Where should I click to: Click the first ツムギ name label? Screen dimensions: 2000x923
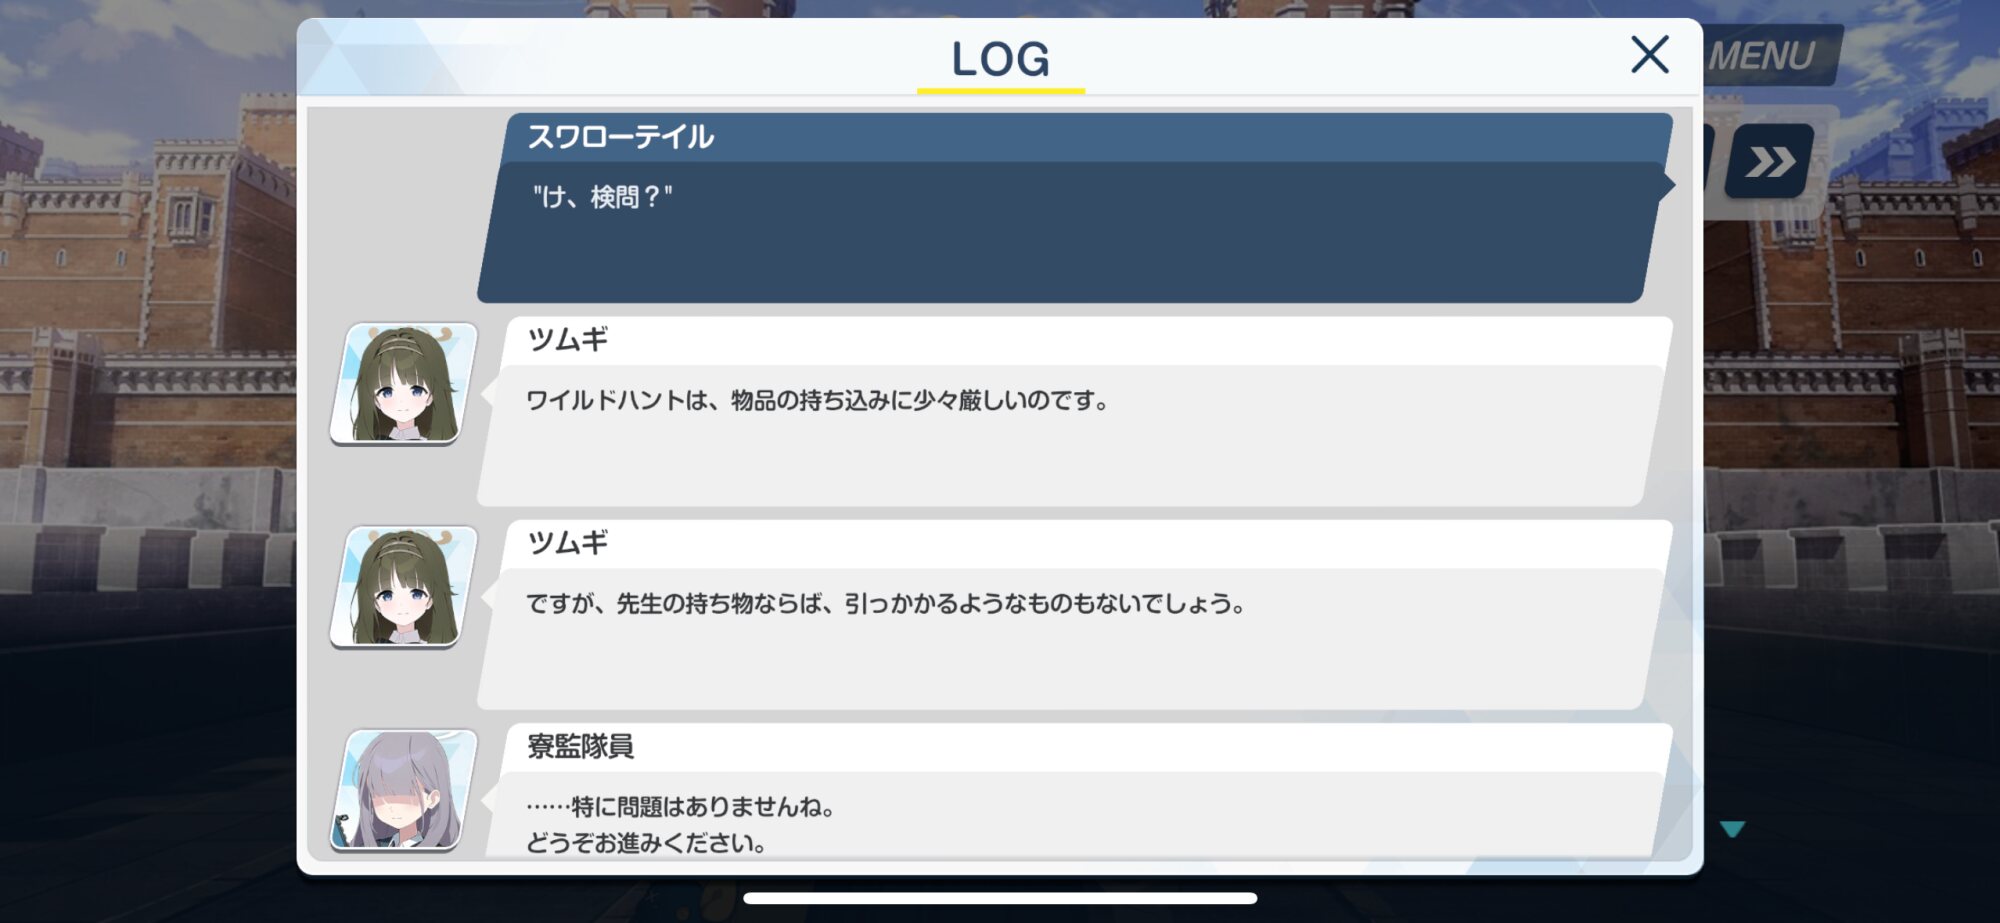(568, 340)
